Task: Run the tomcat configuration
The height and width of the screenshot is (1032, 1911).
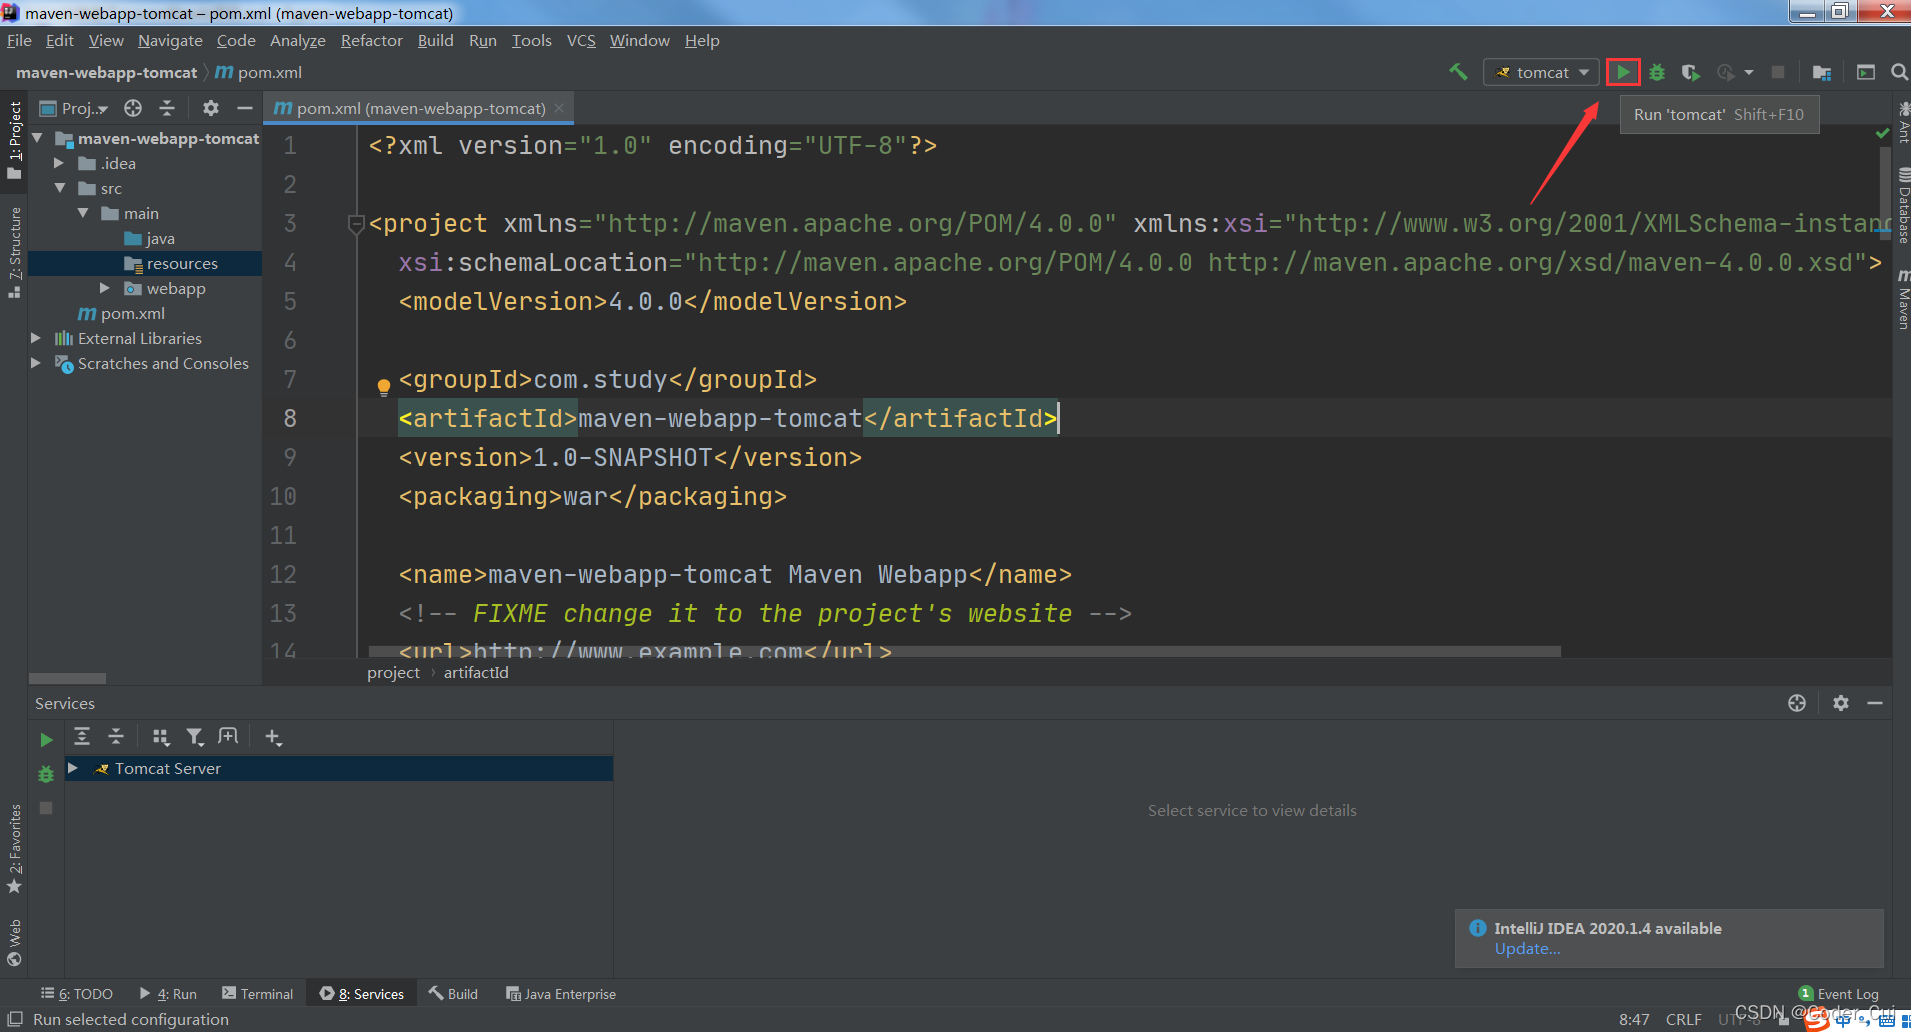Action: [1623, 72]
